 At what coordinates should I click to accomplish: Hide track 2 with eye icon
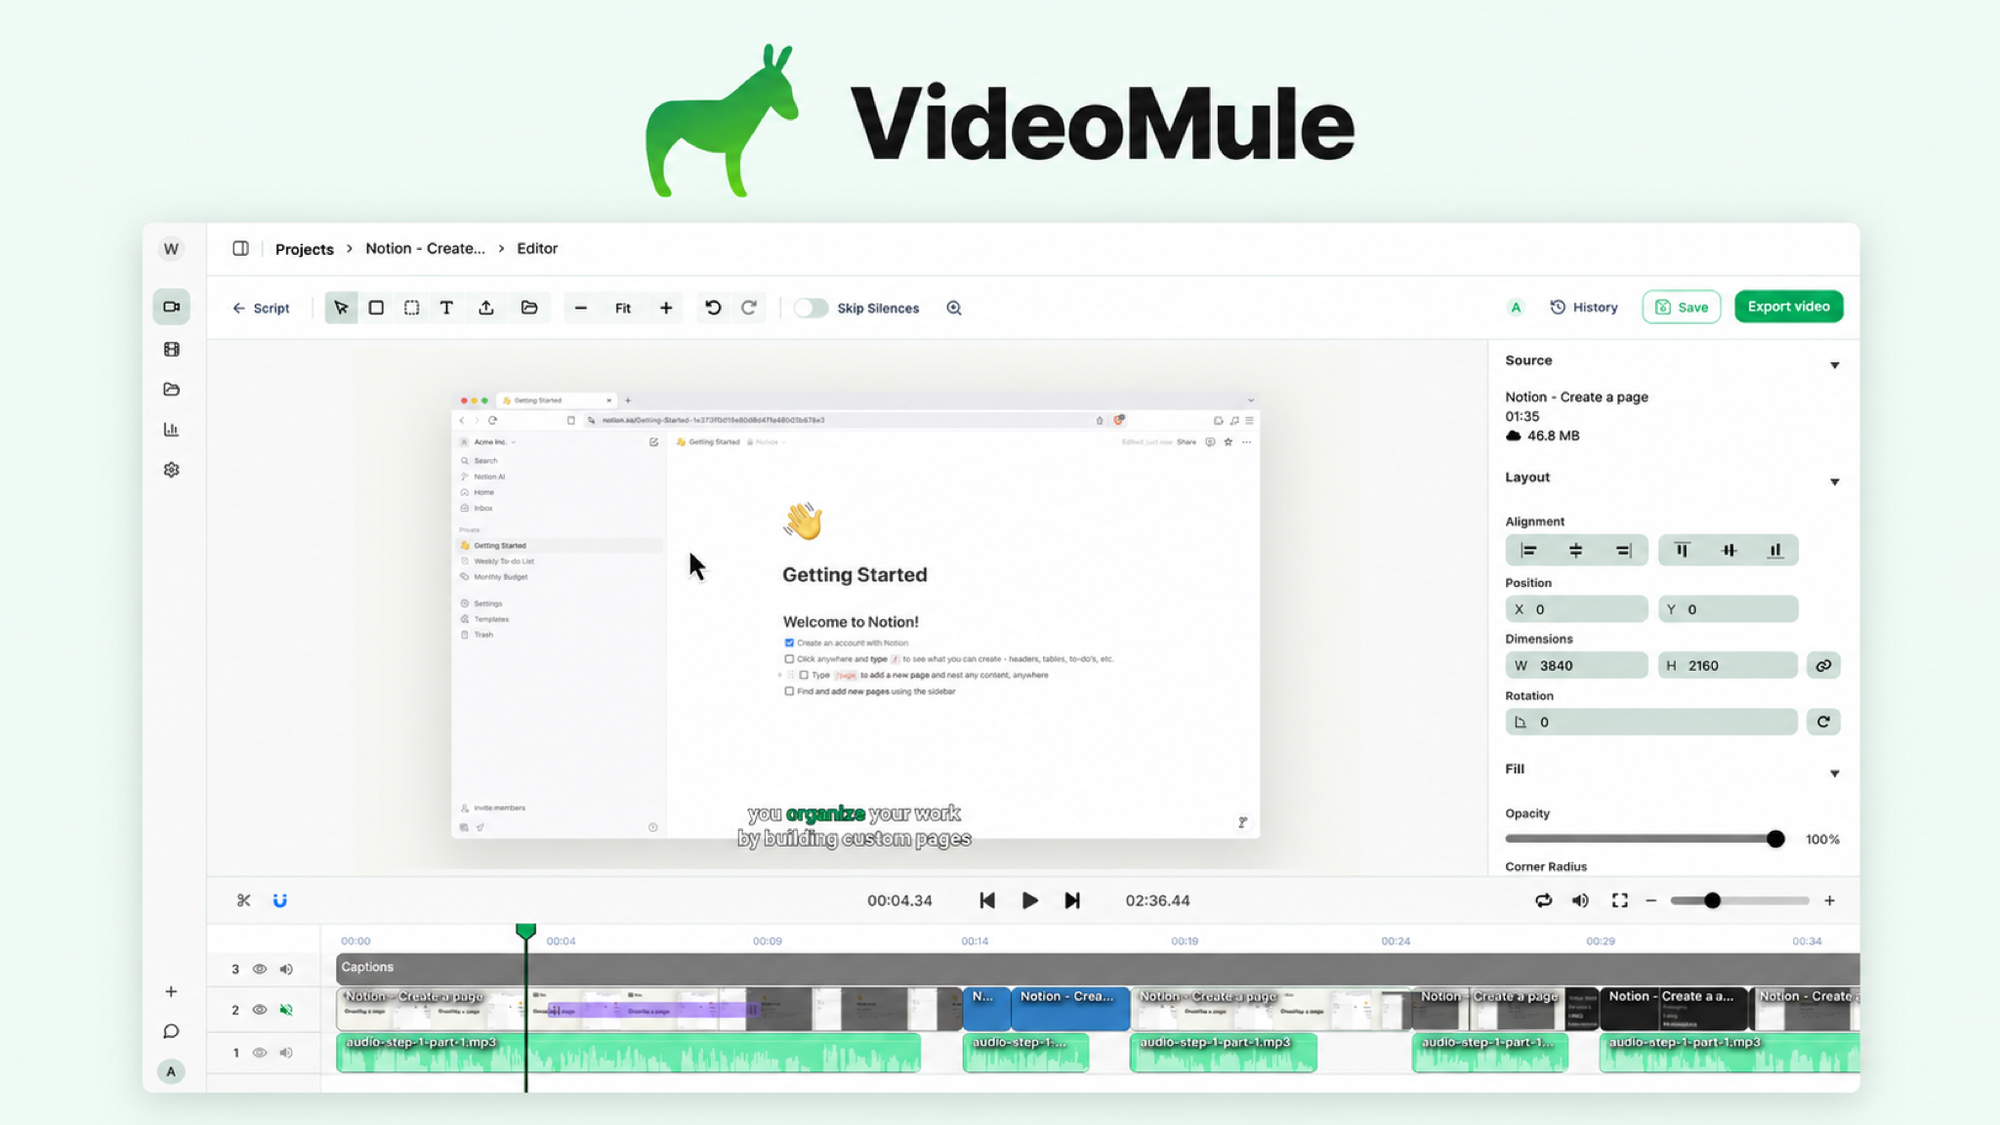(259, 1010)
